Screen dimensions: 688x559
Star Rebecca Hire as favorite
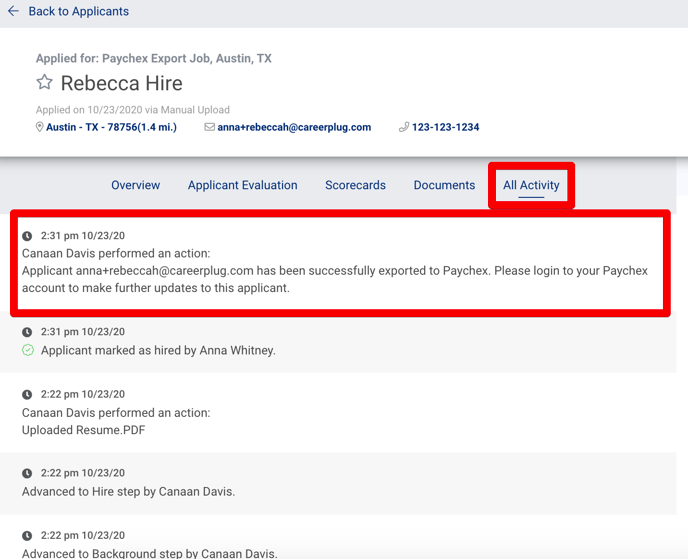pos(44,82)
